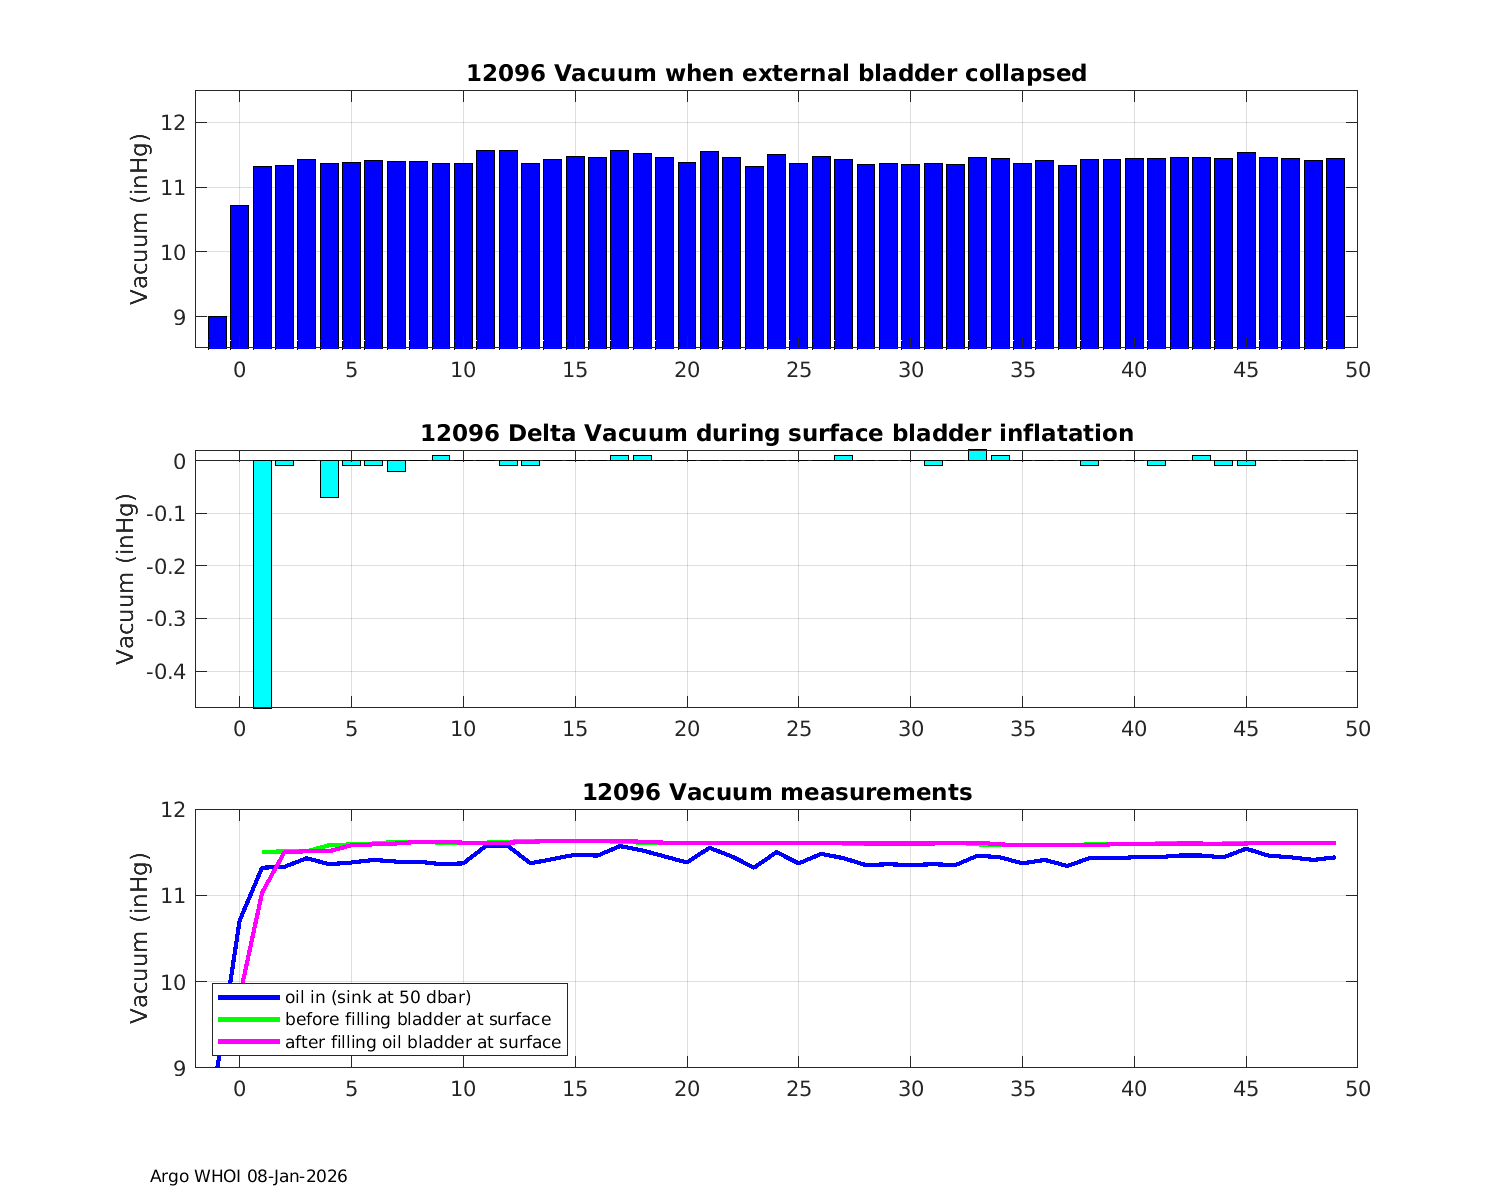Click the 'Argo WHOI 08-Jan-2026' footer text
Viewport: 1500px width, 1200px height.
pos(248,1177)
